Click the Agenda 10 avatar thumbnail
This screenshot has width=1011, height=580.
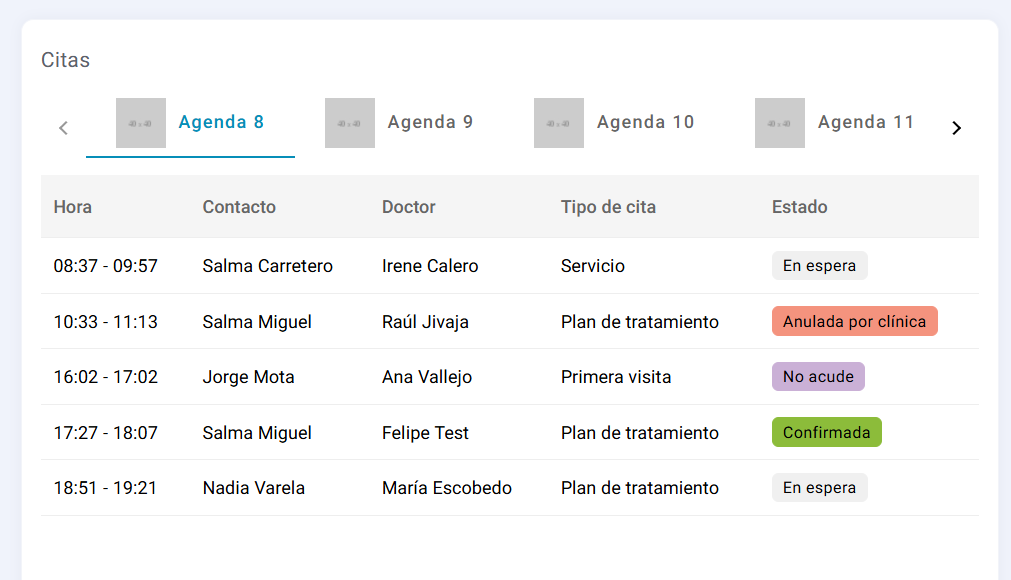pos(558,123)
